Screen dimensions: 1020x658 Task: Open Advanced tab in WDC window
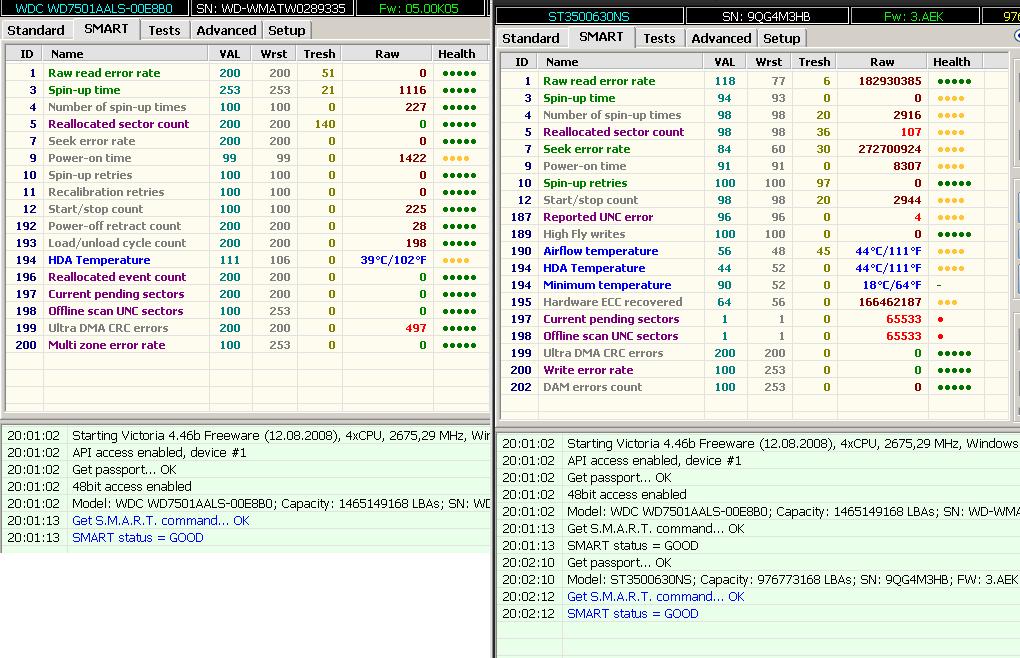(226, 31)
